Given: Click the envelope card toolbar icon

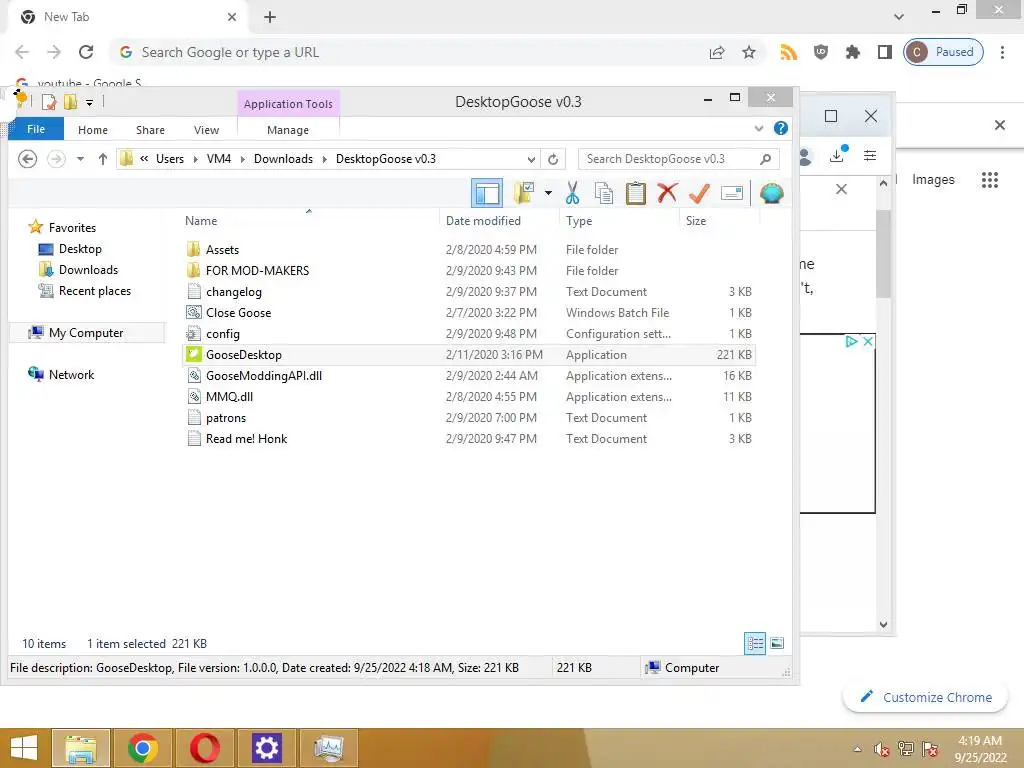Looking at the screenshot, I should [731, 193].
